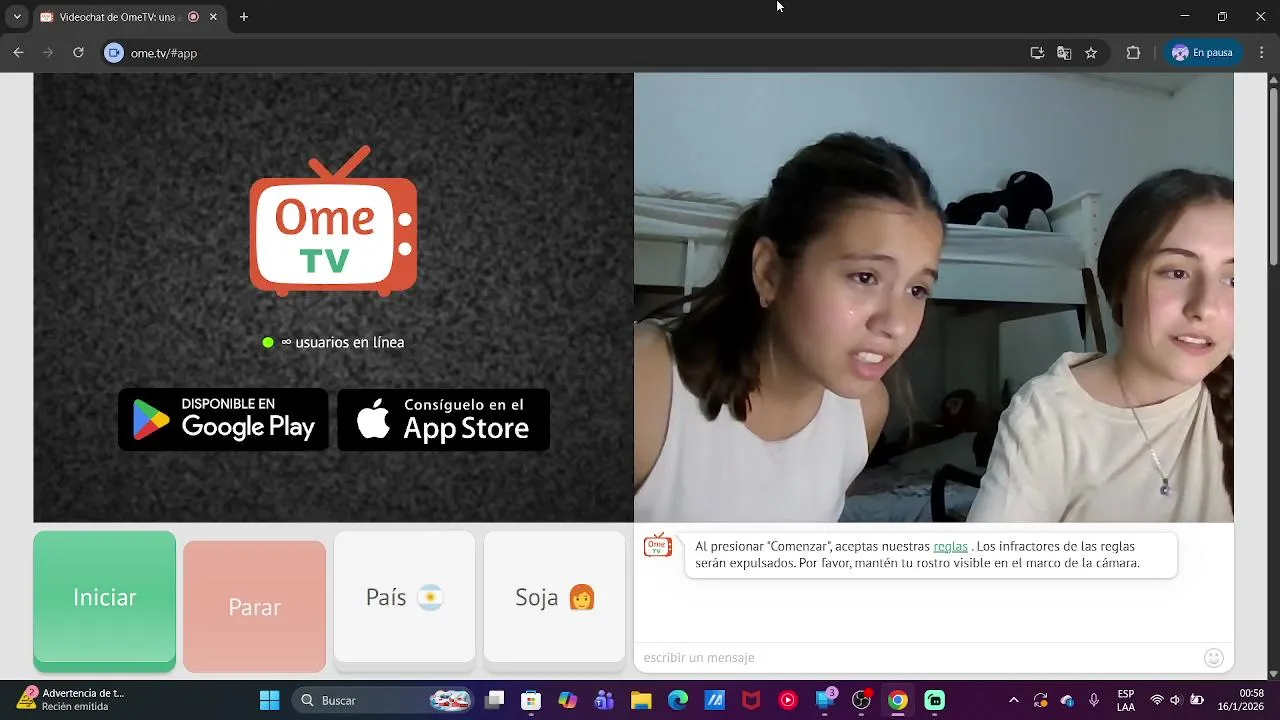Open a new browser tab
The height and width of the screenshot is (720, 1280).
[244, 17]
